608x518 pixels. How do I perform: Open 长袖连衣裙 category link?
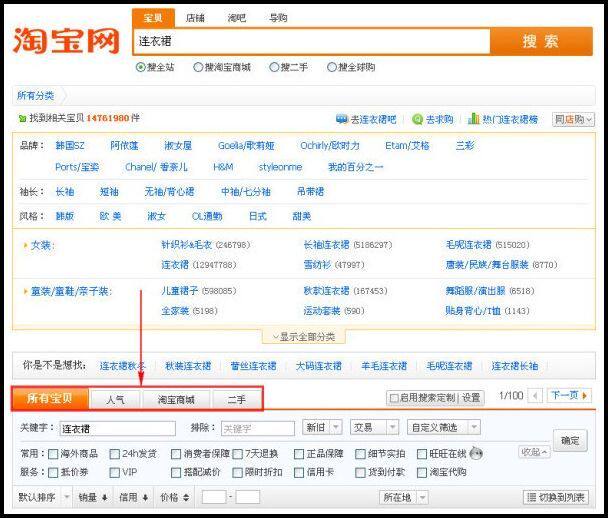(326, 245)
